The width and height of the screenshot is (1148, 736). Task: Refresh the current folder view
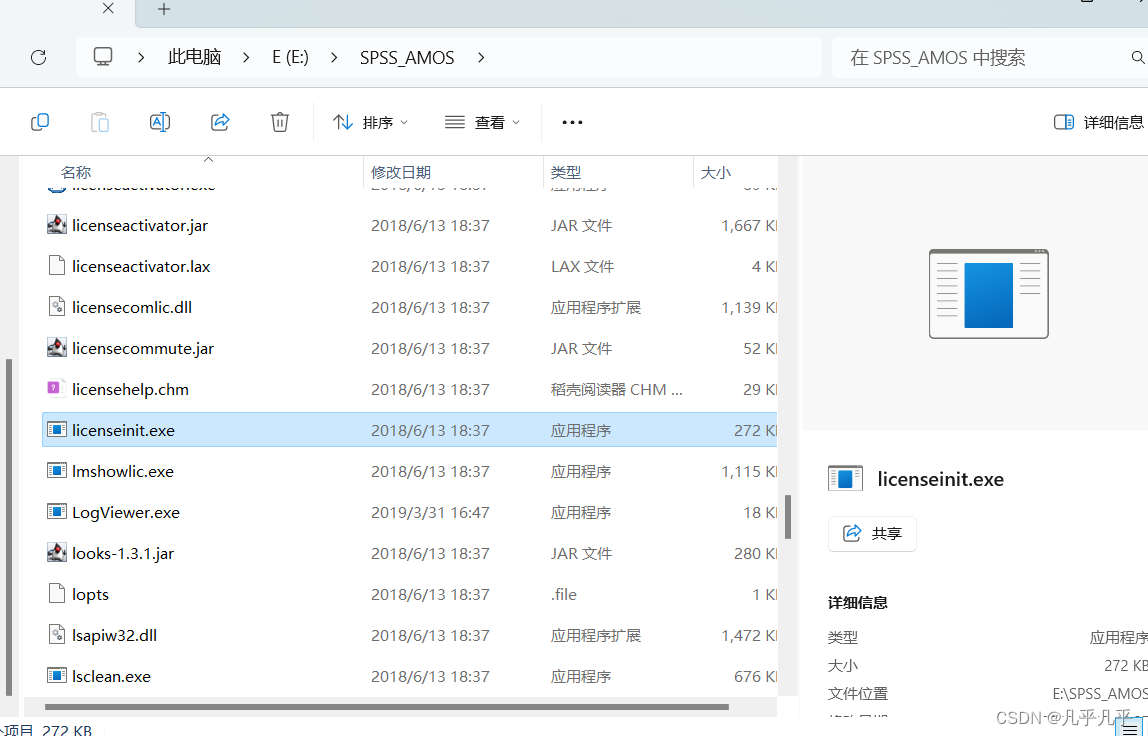coord(38,57)
